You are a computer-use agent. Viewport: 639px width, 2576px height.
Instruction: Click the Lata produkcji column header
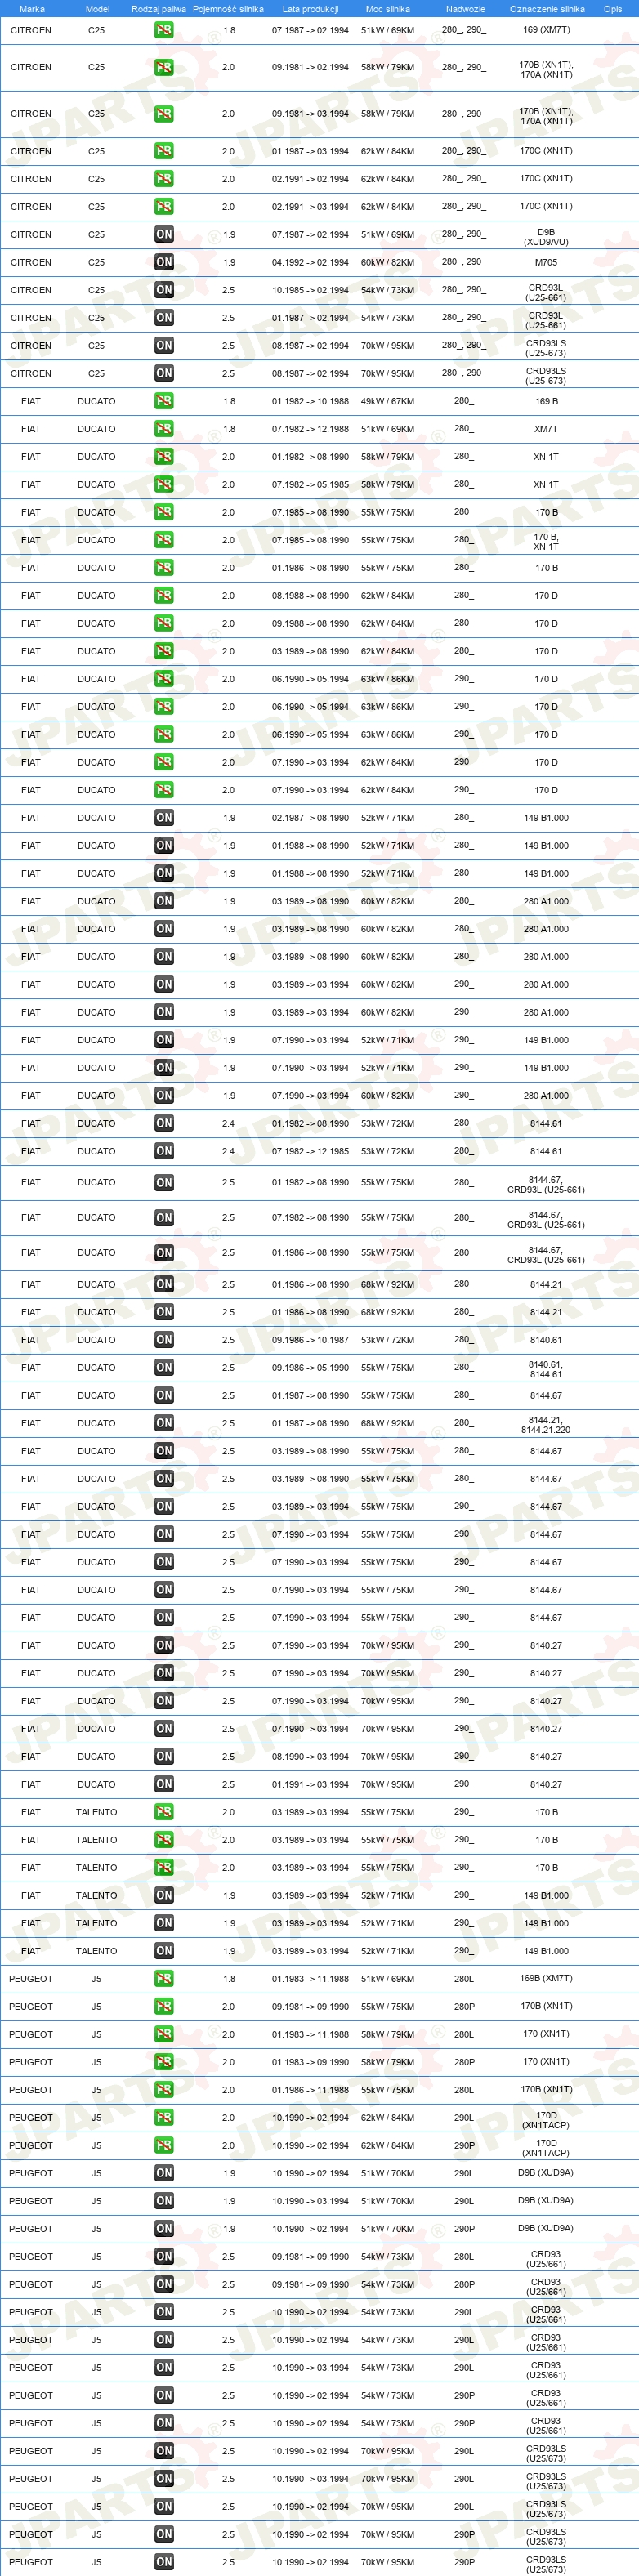(x=310, y=9)
